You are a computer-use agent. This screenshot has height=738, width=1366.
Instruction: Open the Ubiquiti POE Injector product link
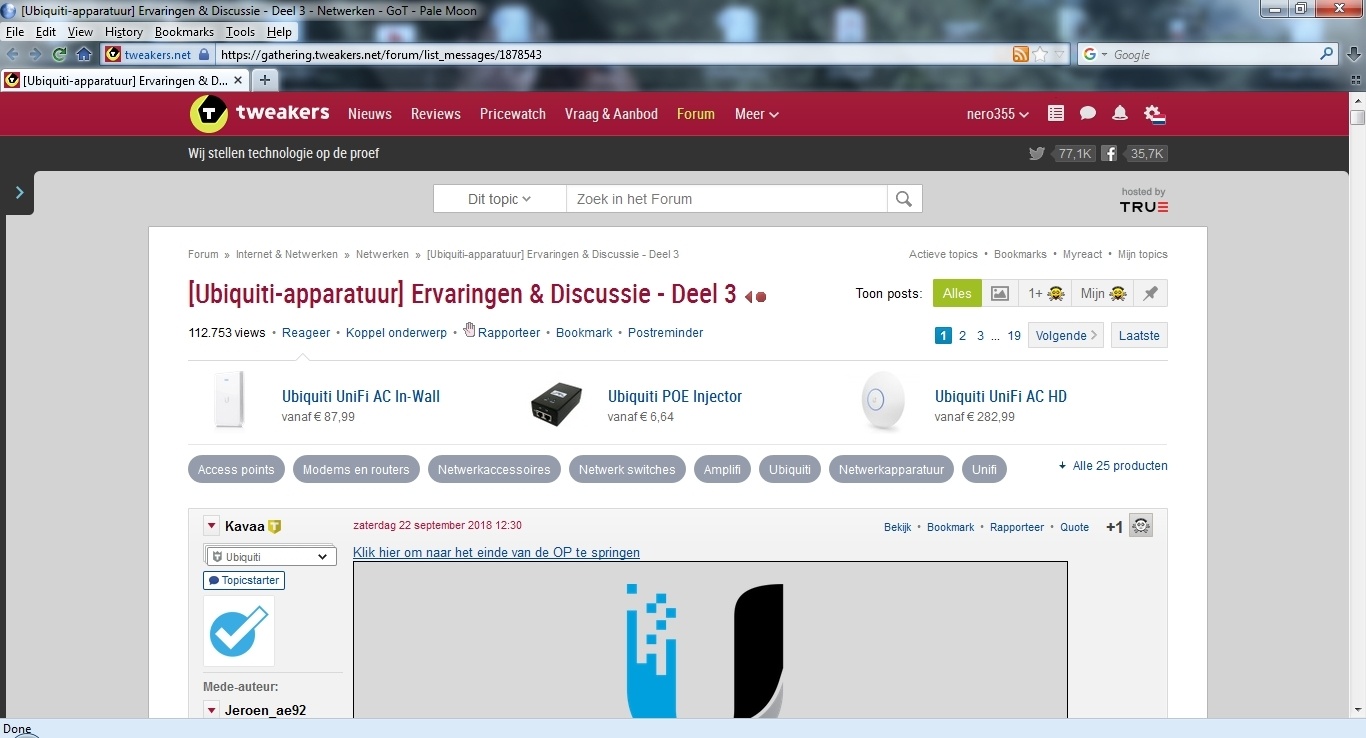[x=675, y=396]
